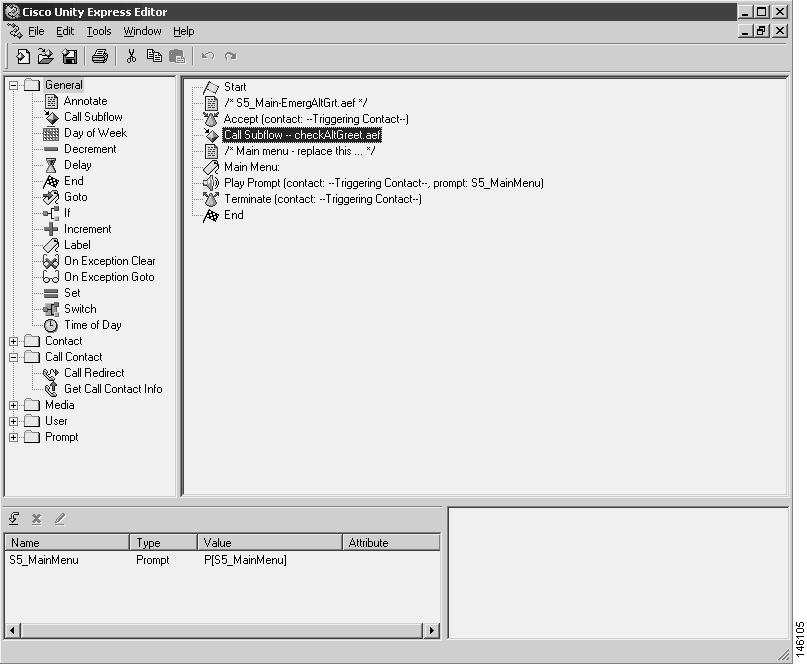Select the Set step icon
807x664 pixels.
[51, 293]
